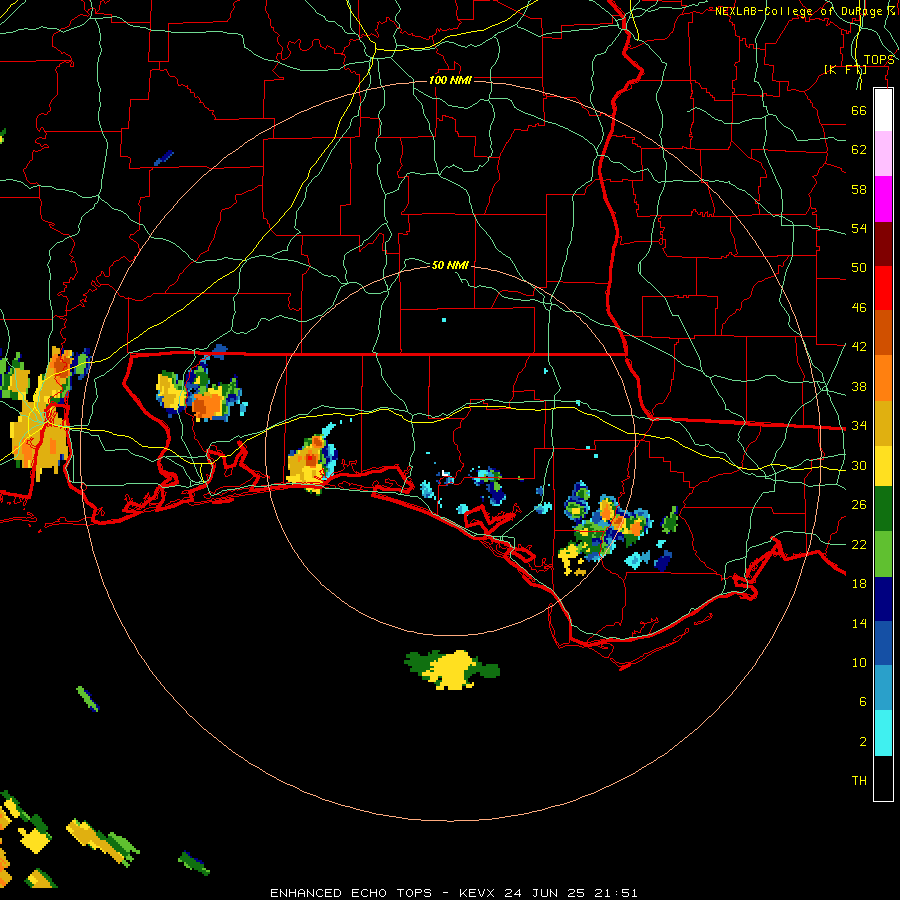Pick the bright red legend swatch
Image resolution: width=900 pixels, height=900 pixels.
[883, 288]
